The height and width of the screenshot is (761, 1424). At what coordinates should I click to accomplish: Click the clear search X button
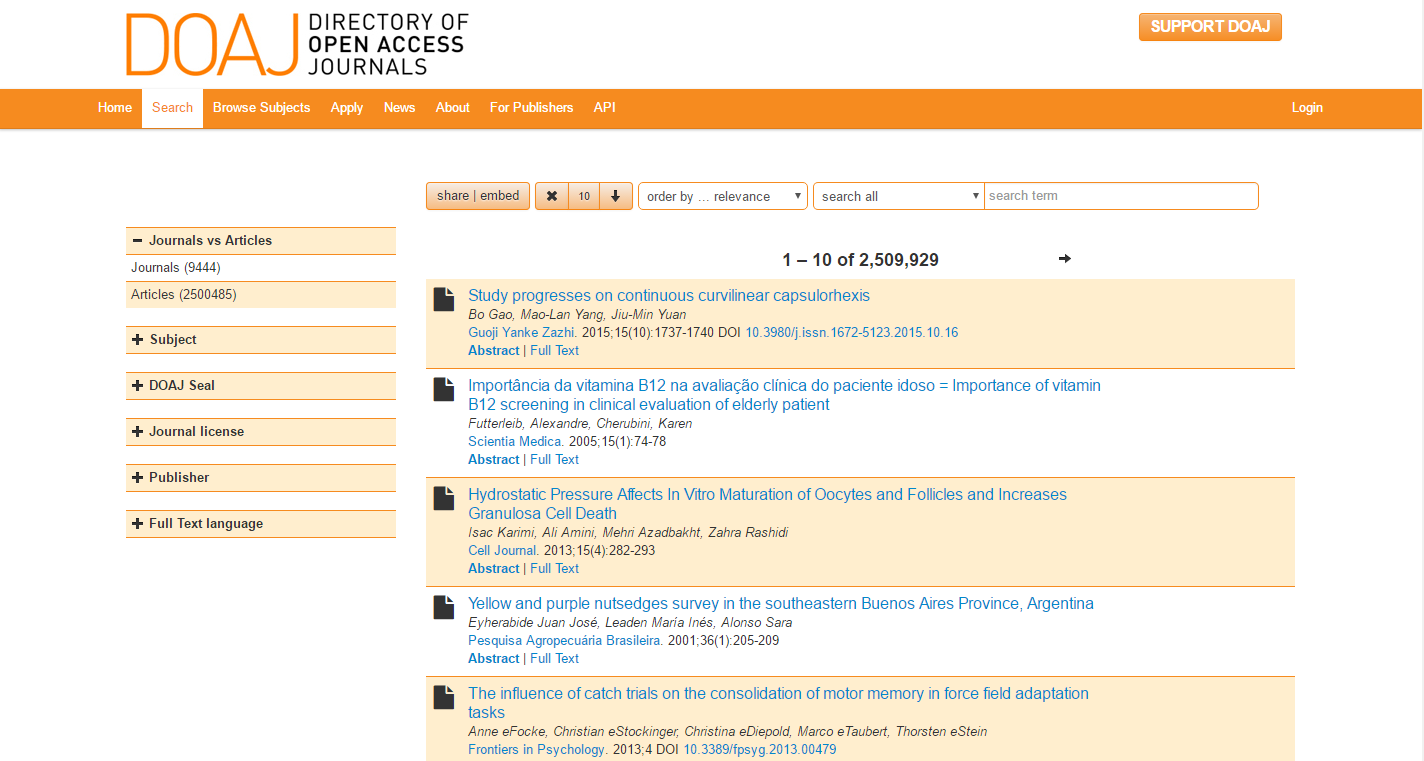(552, 196)
